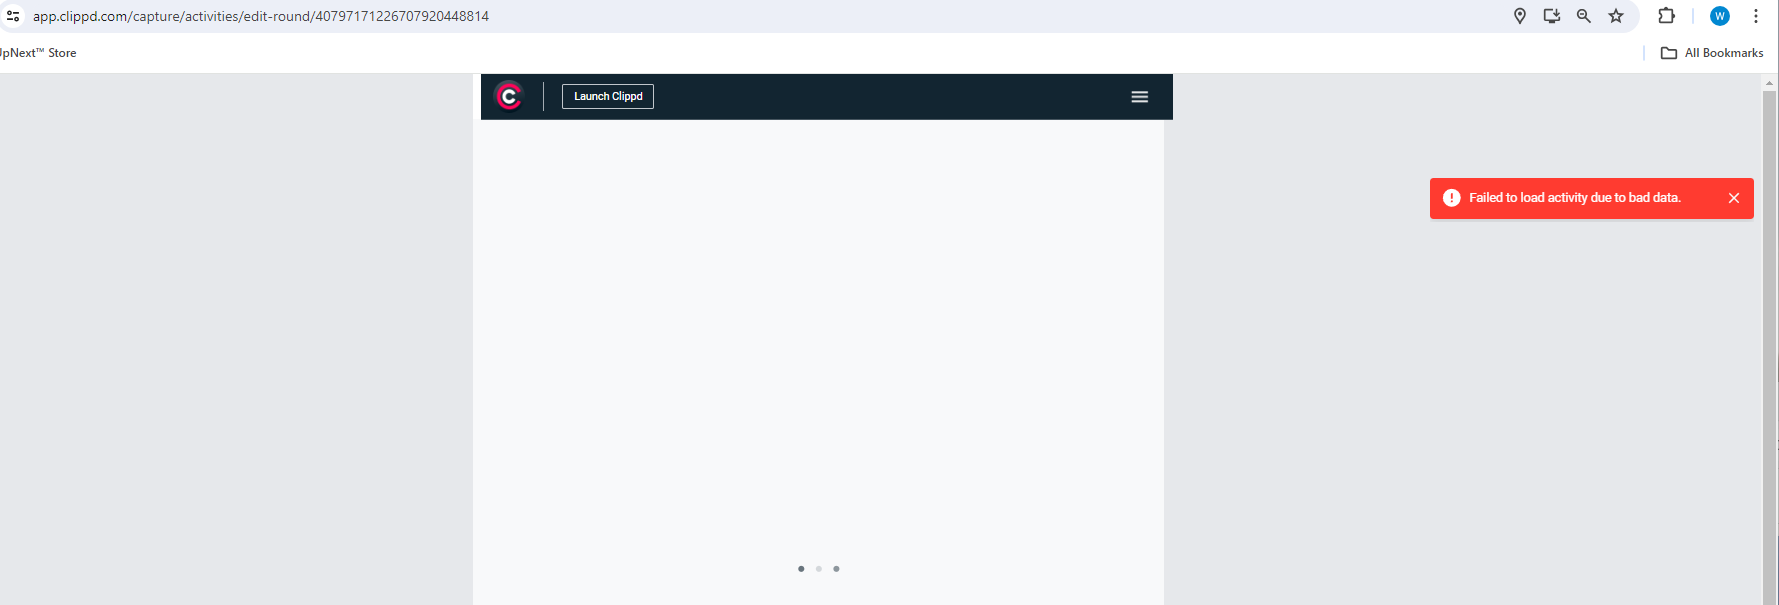Bookmark this page with the star icon
The height and width of the screenshot is (605, 1779).
click(x=1615, y=16)
